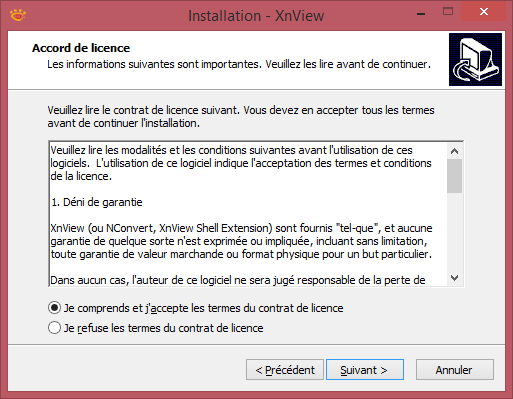Select the accept license terms radio button

click(x=54, y=308)
